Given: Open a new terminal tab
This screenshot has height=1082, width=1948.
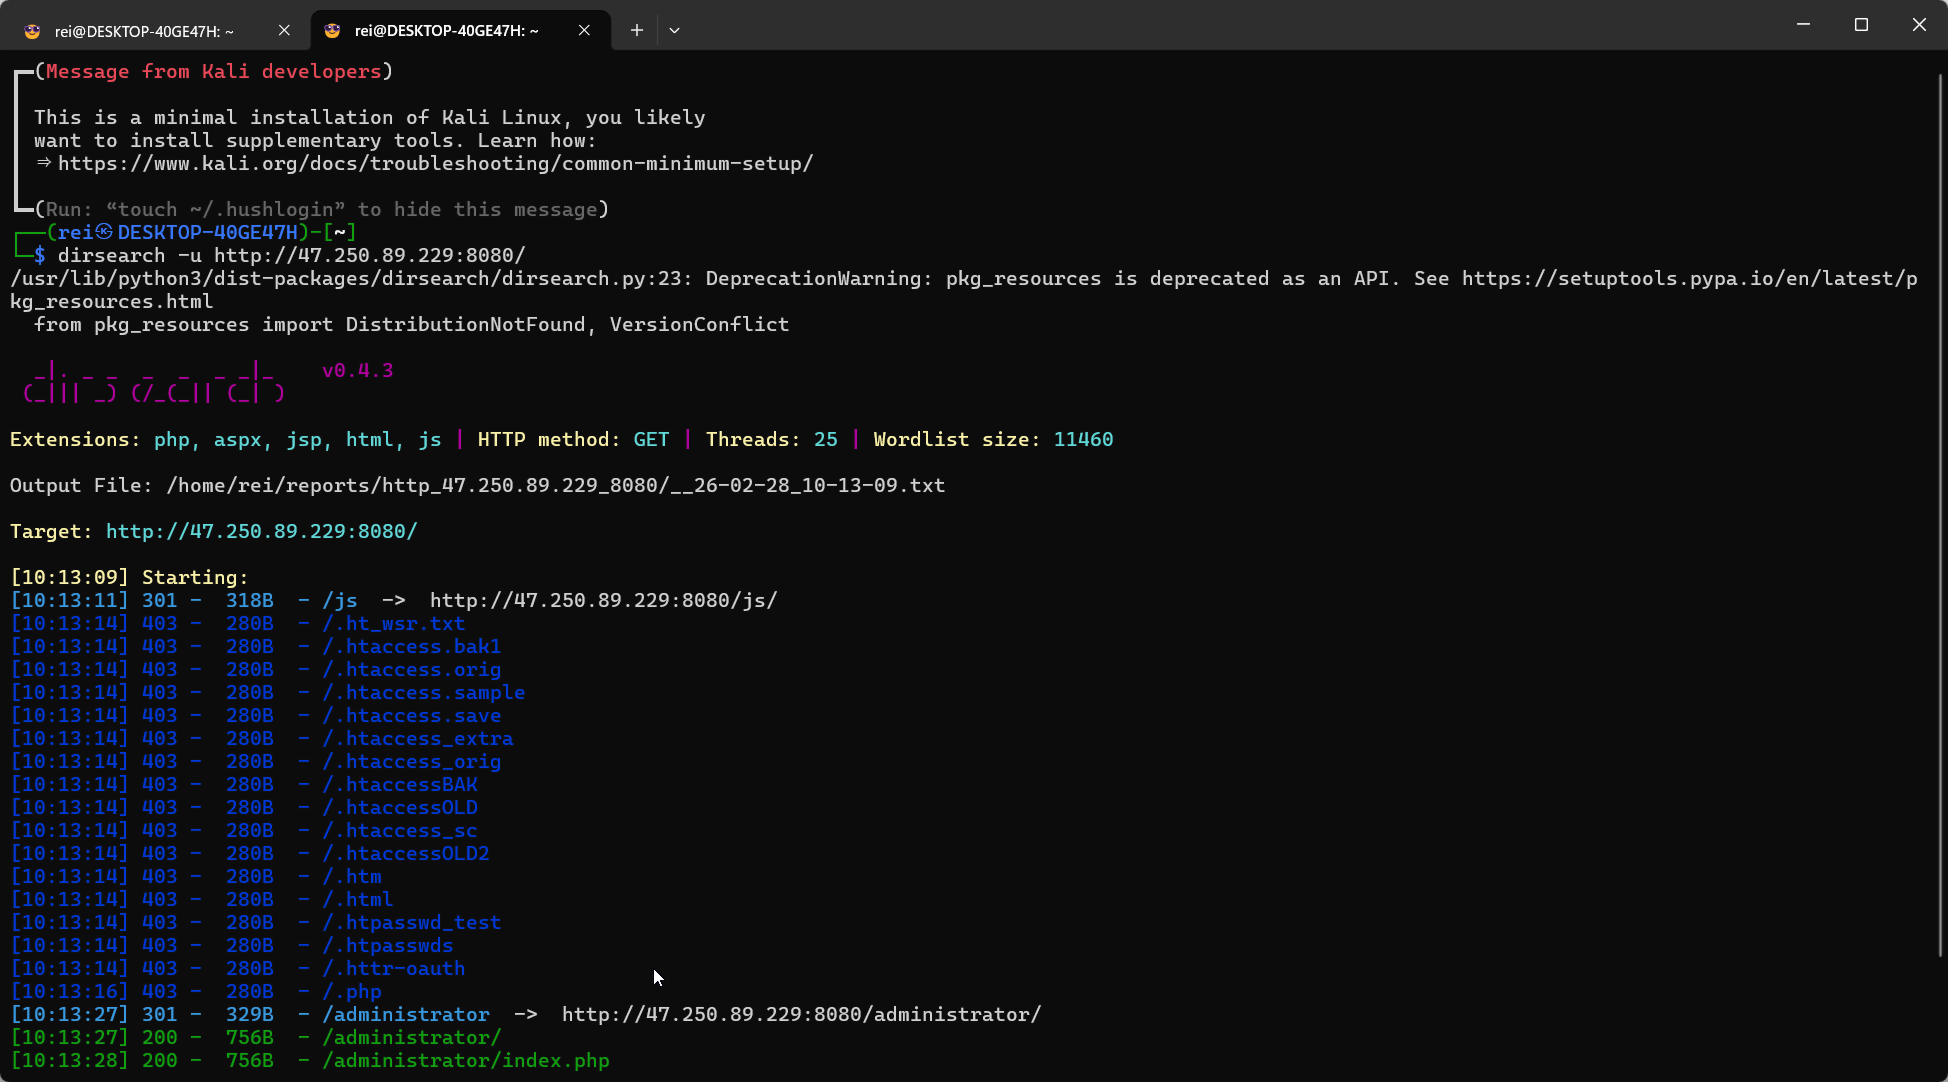Looking at the screenshot, I should pyautogui.click(x=636, y=31).
